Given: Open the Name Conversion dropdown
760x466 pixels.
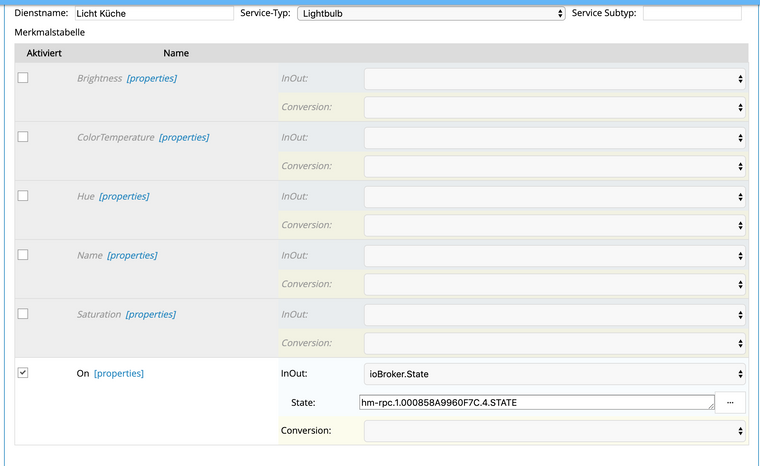Looking at the screenshot, I should click(555, 284).
